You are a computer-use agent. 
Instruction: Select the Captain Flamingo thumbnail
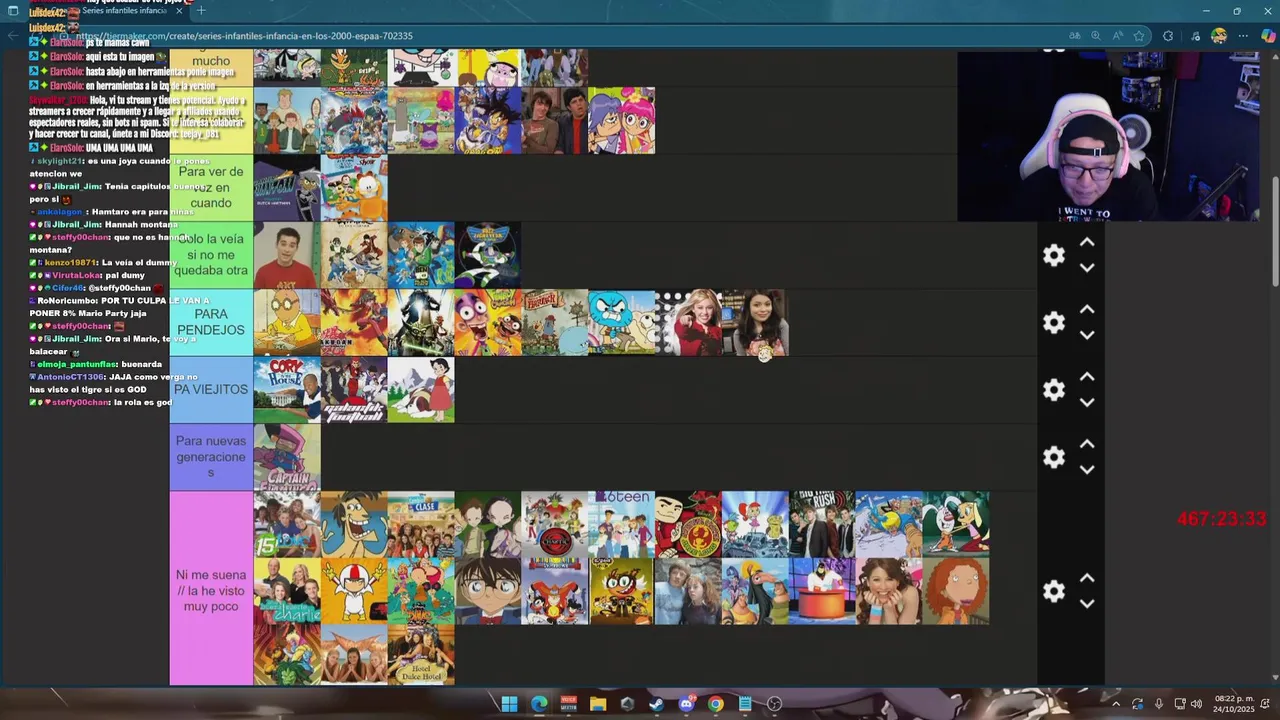click(x=287, y=457)
